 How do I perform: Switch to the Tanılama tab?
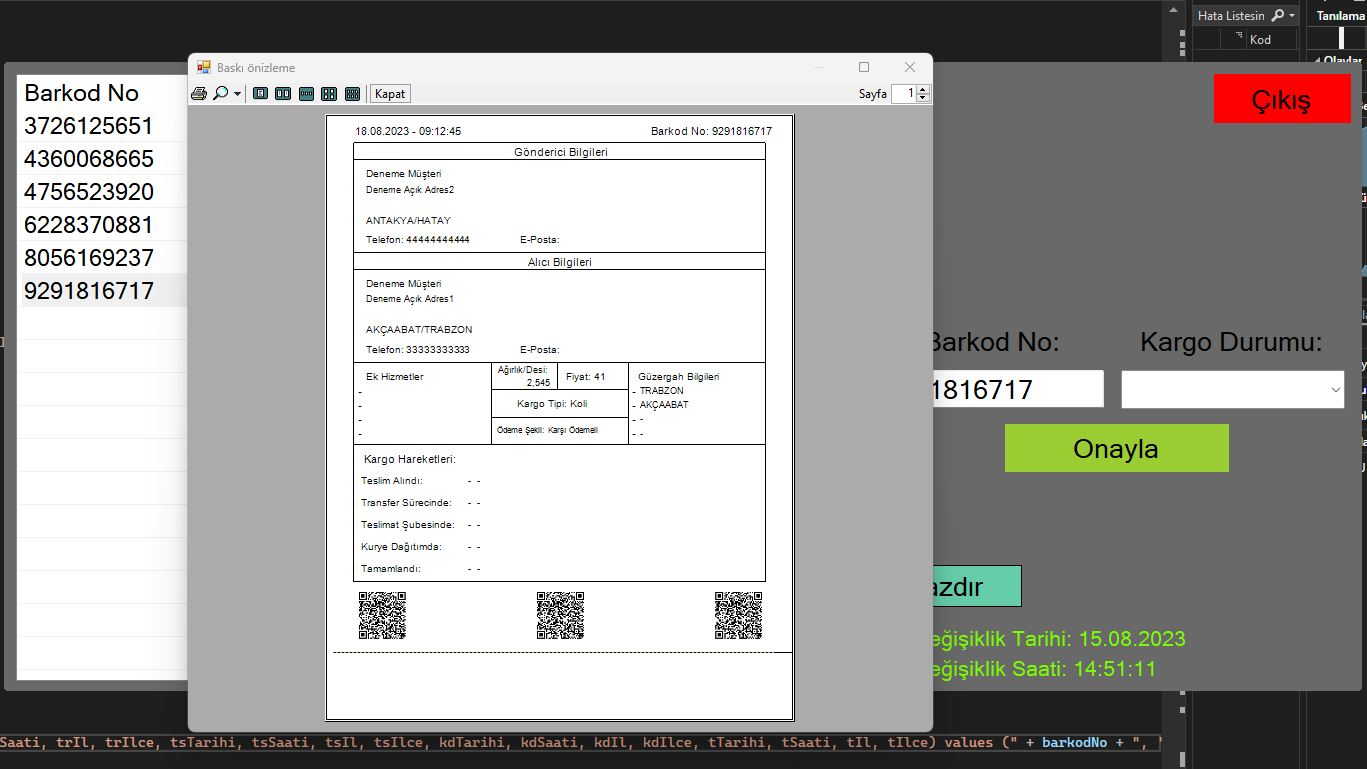click(1337, 15)
